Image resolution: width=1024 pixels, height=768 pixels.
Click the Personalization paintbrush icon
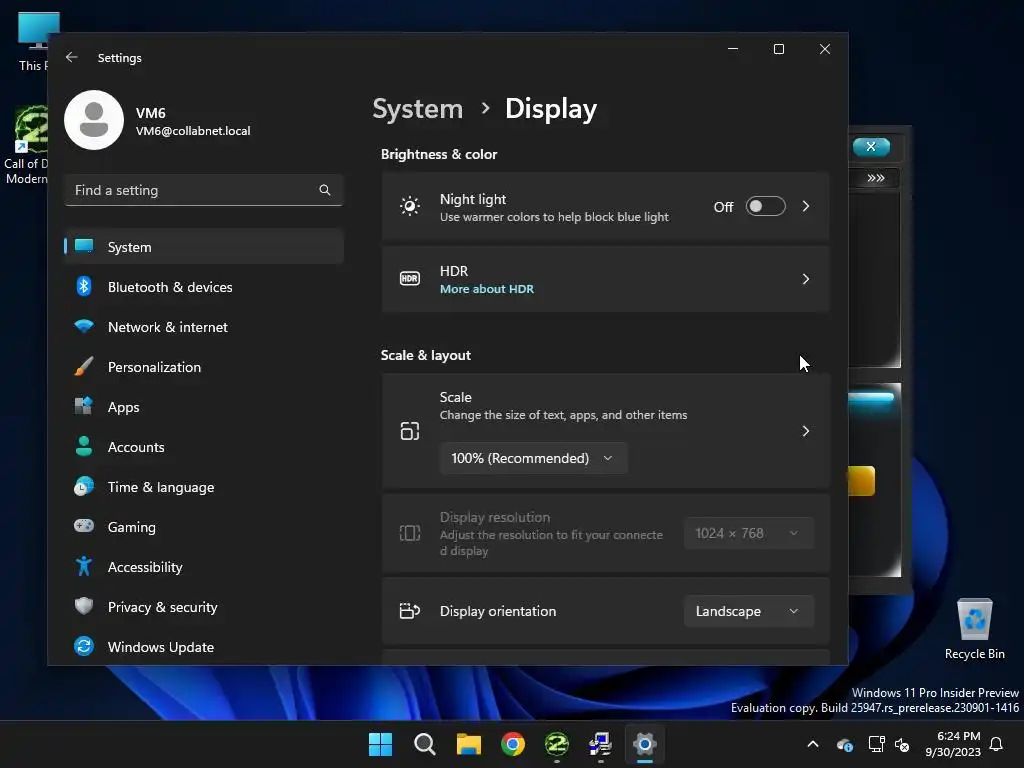coord(84,366)
